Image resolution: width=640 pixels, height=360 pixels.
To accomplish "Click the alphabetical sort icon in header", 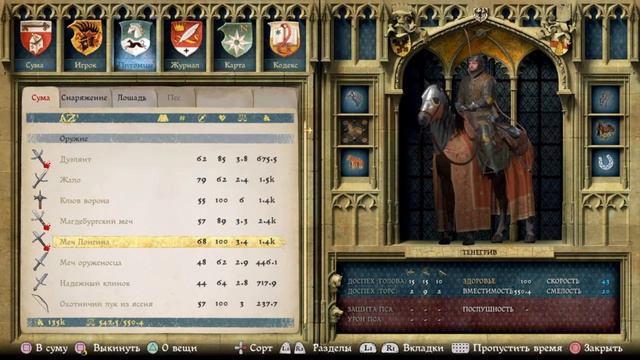I will pos(69,118).
